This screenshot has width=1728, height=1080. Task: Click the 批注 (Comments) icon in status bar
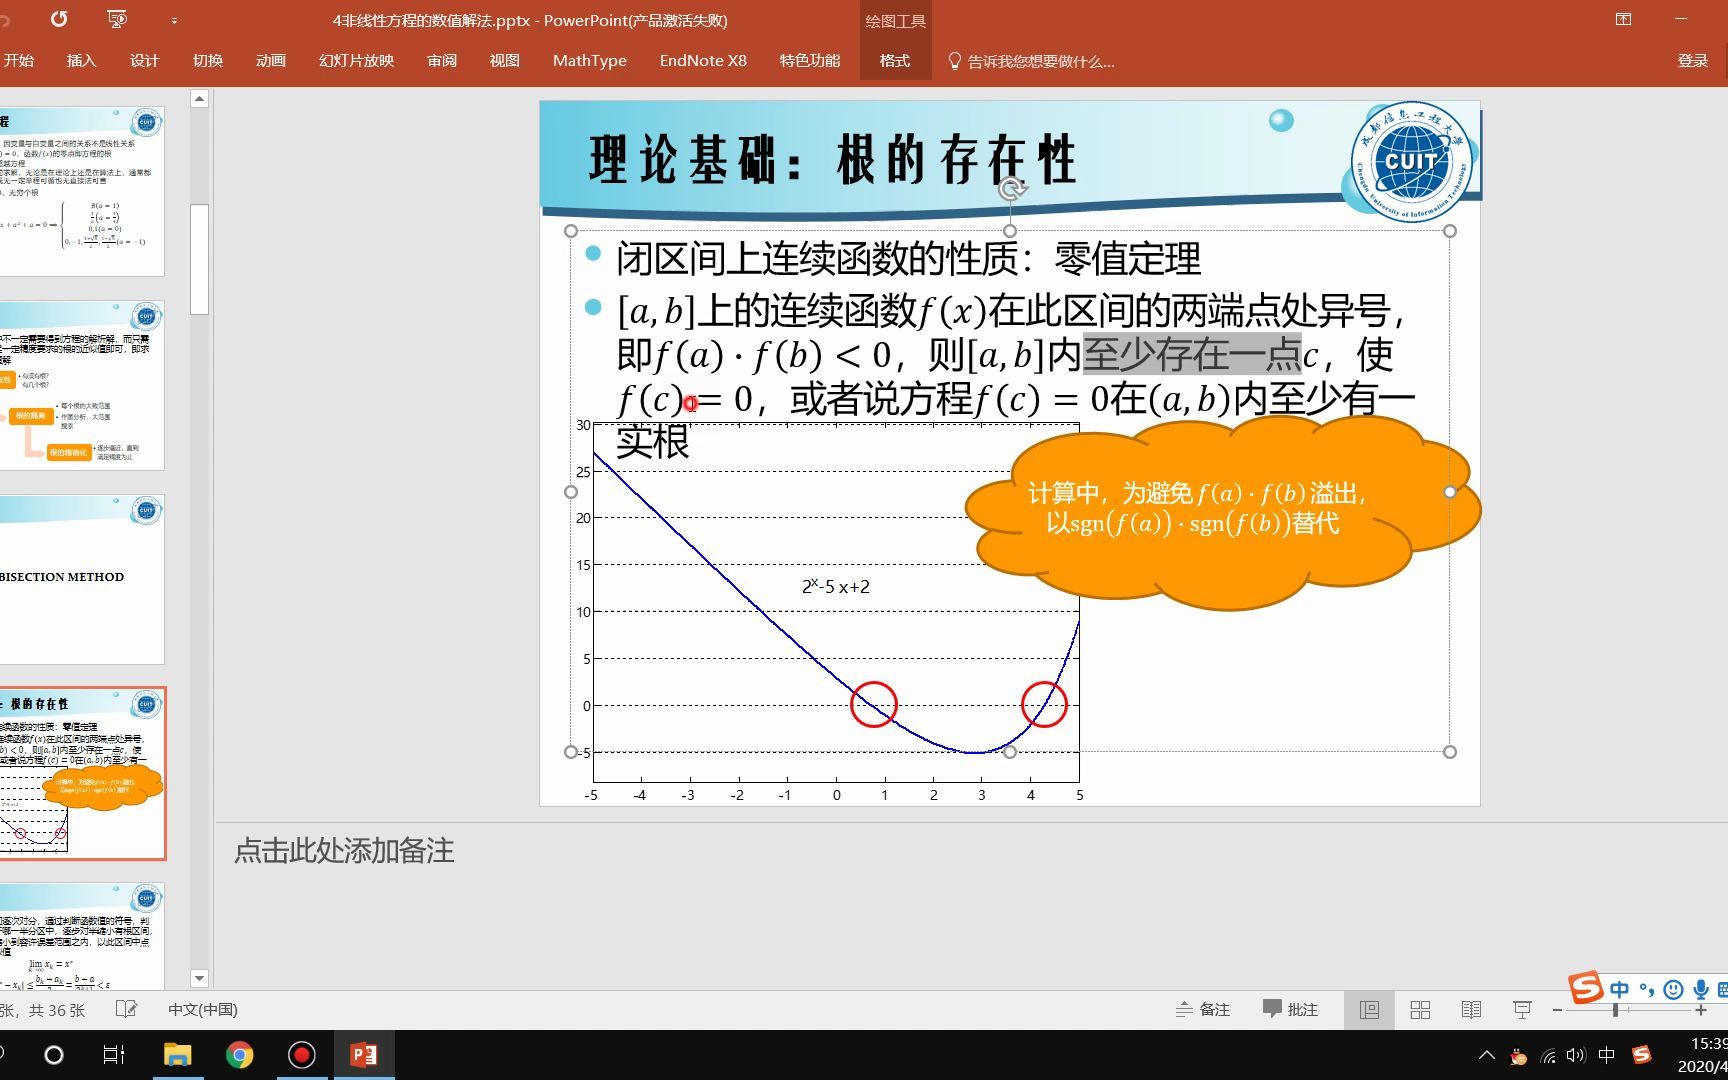pos(1290,1009)
